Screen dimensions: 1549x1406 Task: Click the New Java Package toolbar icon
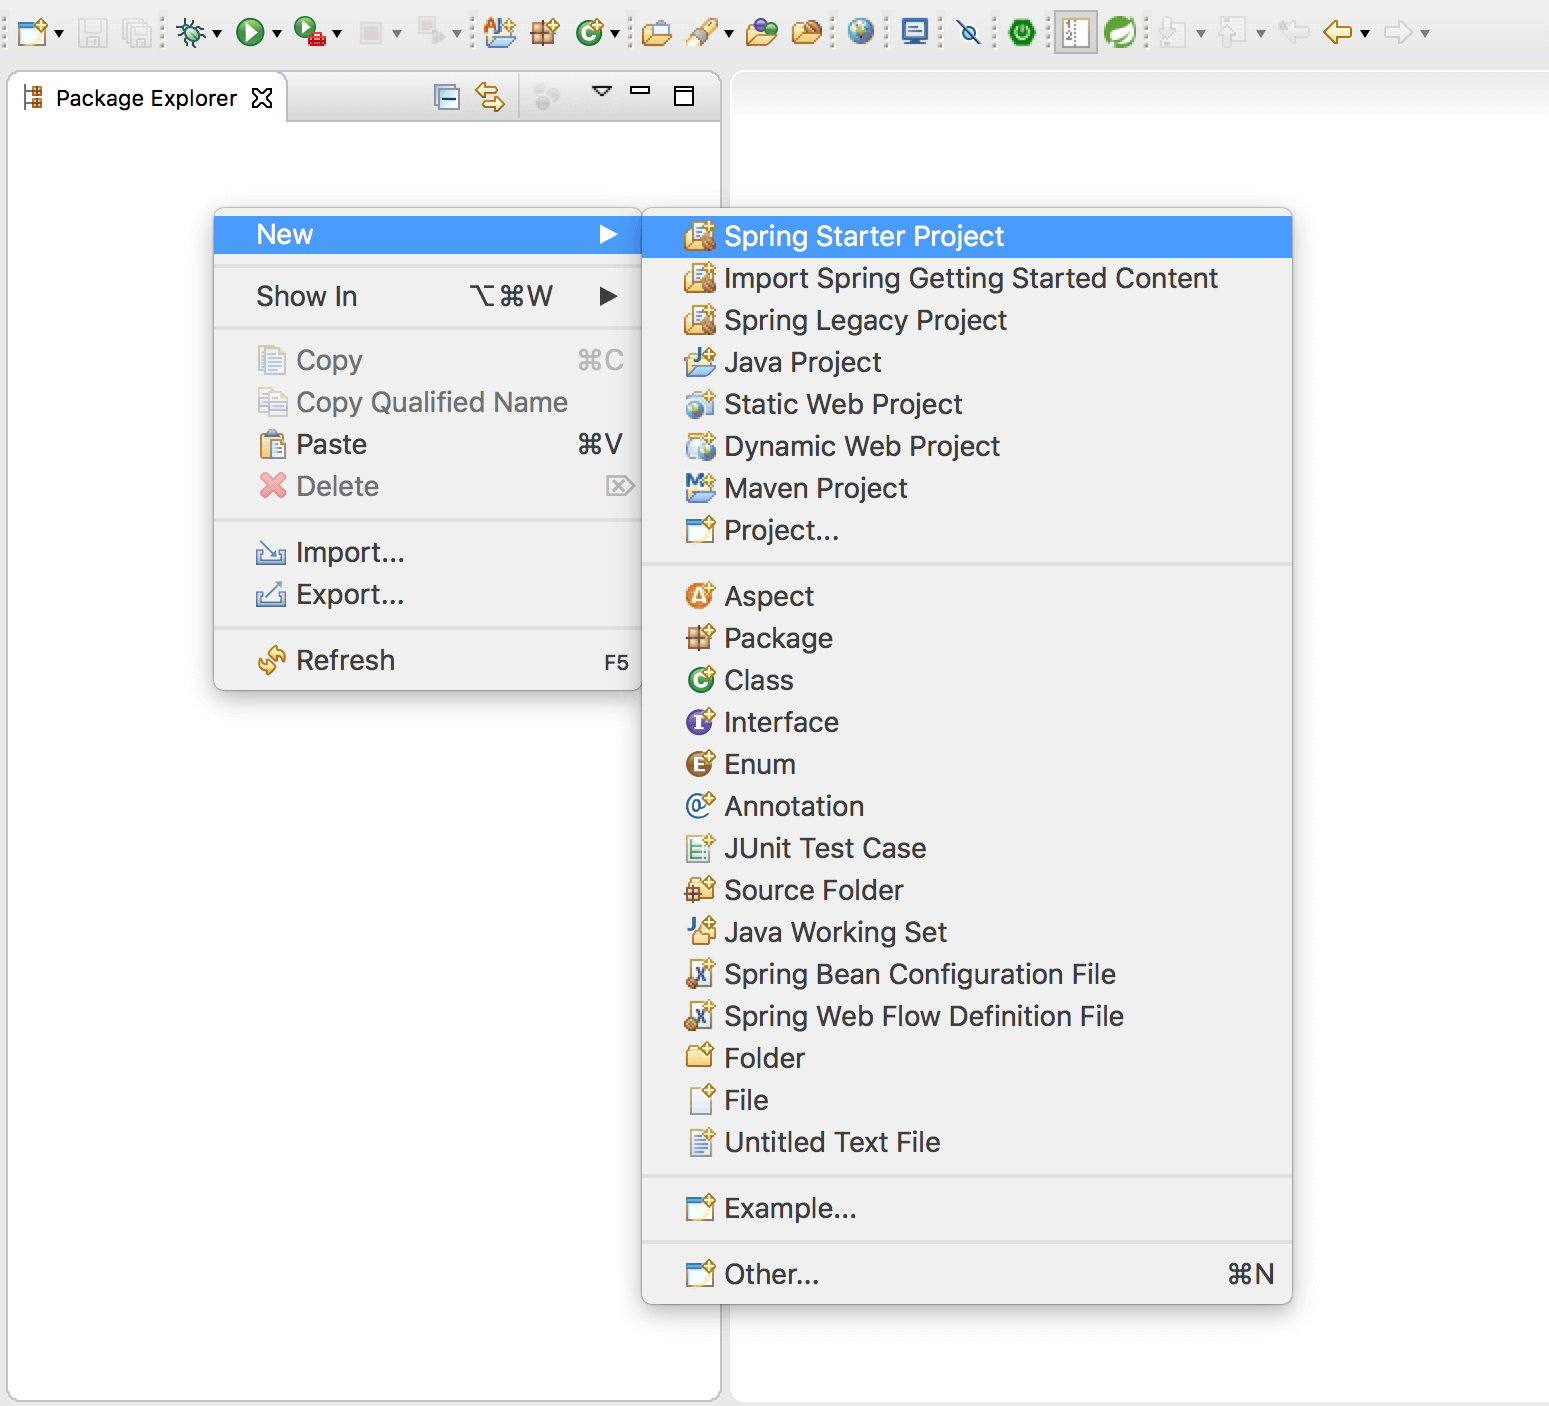(545, 33)
